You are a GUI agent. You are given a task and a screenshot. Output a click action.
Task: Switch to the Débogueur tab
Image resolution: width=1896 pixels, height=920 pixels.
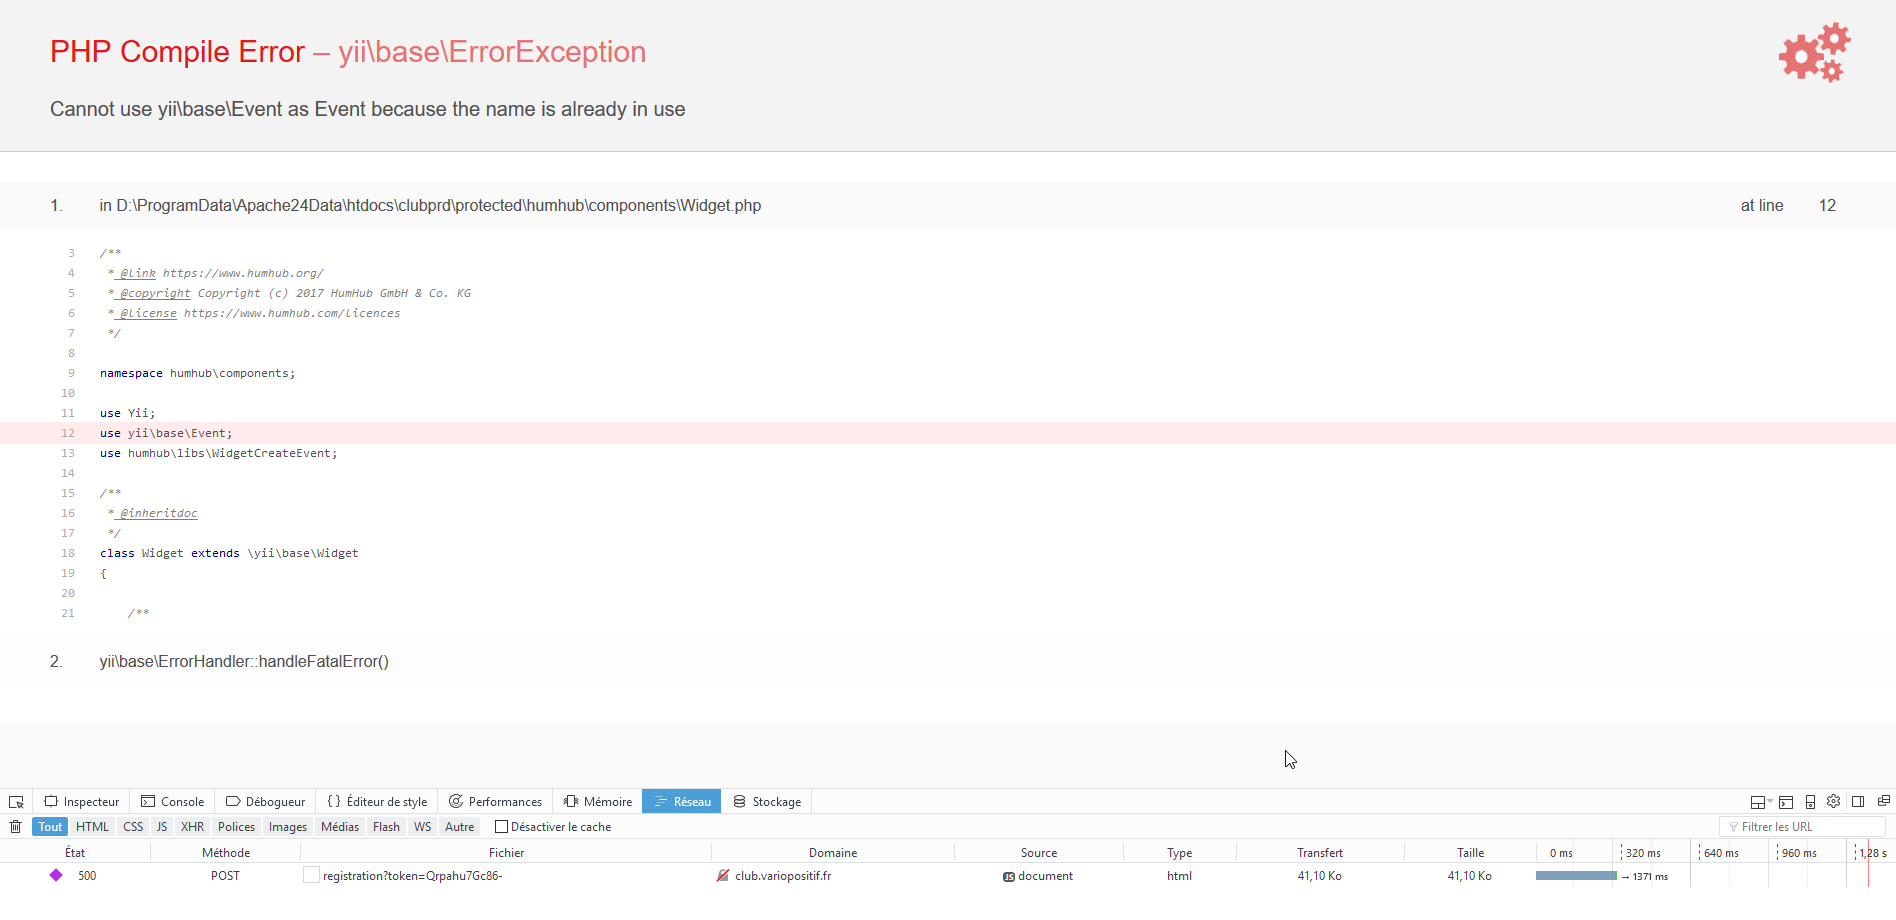(266, 801)
